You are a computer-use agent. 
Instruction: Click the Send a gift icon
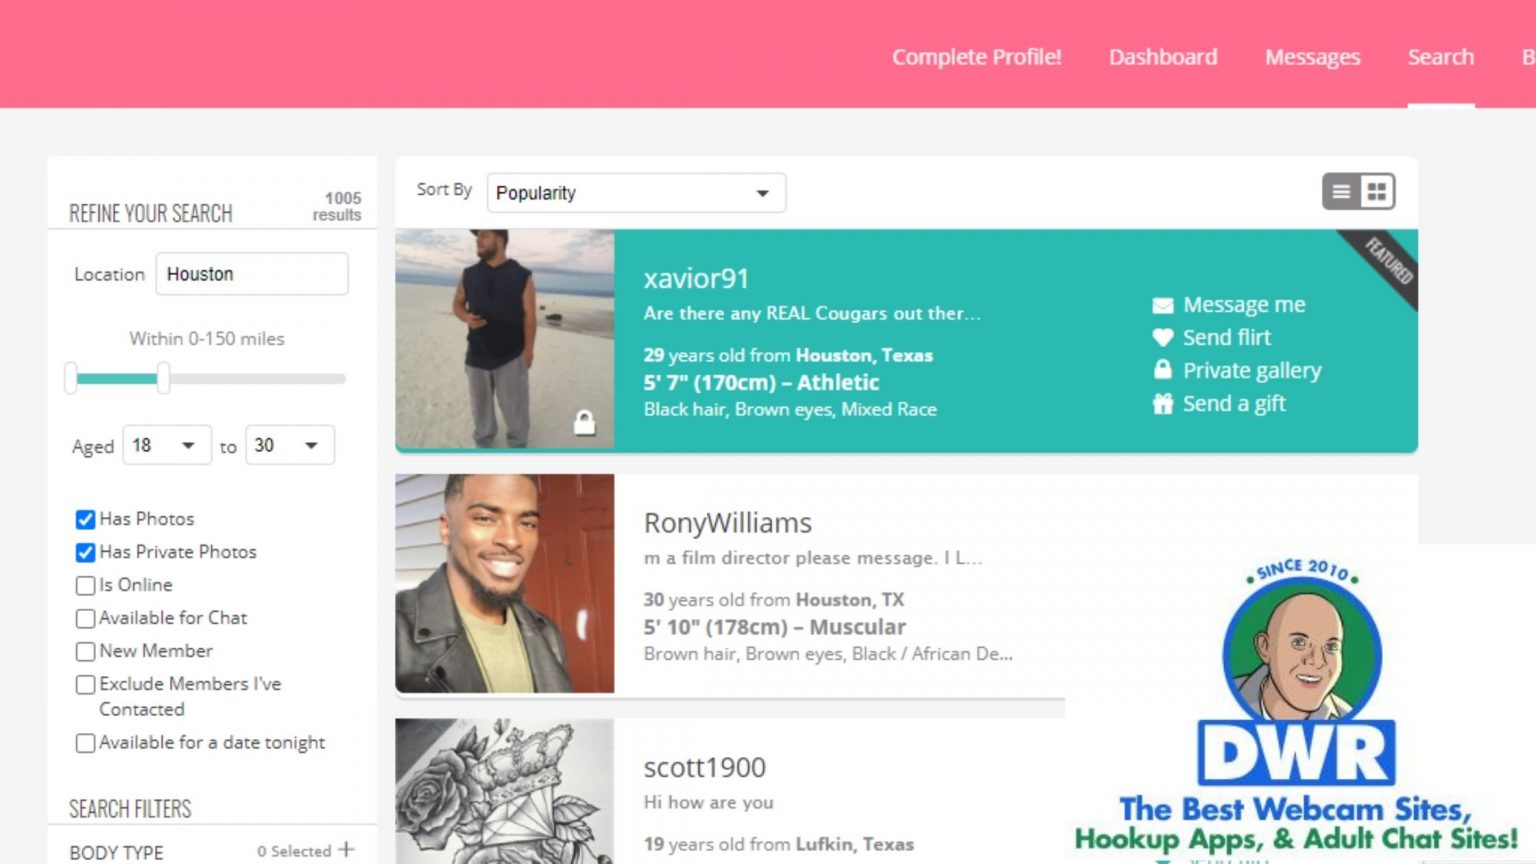point(1162,404)
